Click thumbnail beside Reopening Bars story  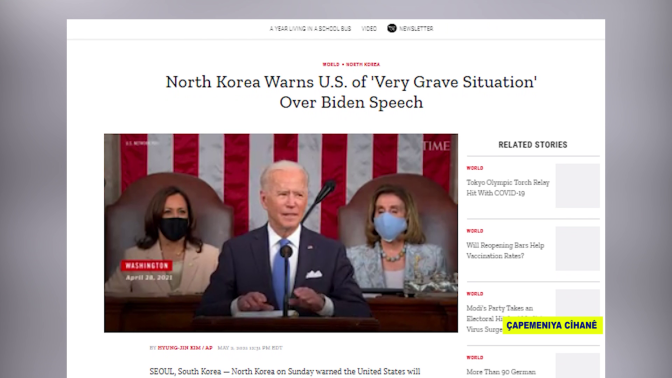pyautogui.click(x=578, y=249)
